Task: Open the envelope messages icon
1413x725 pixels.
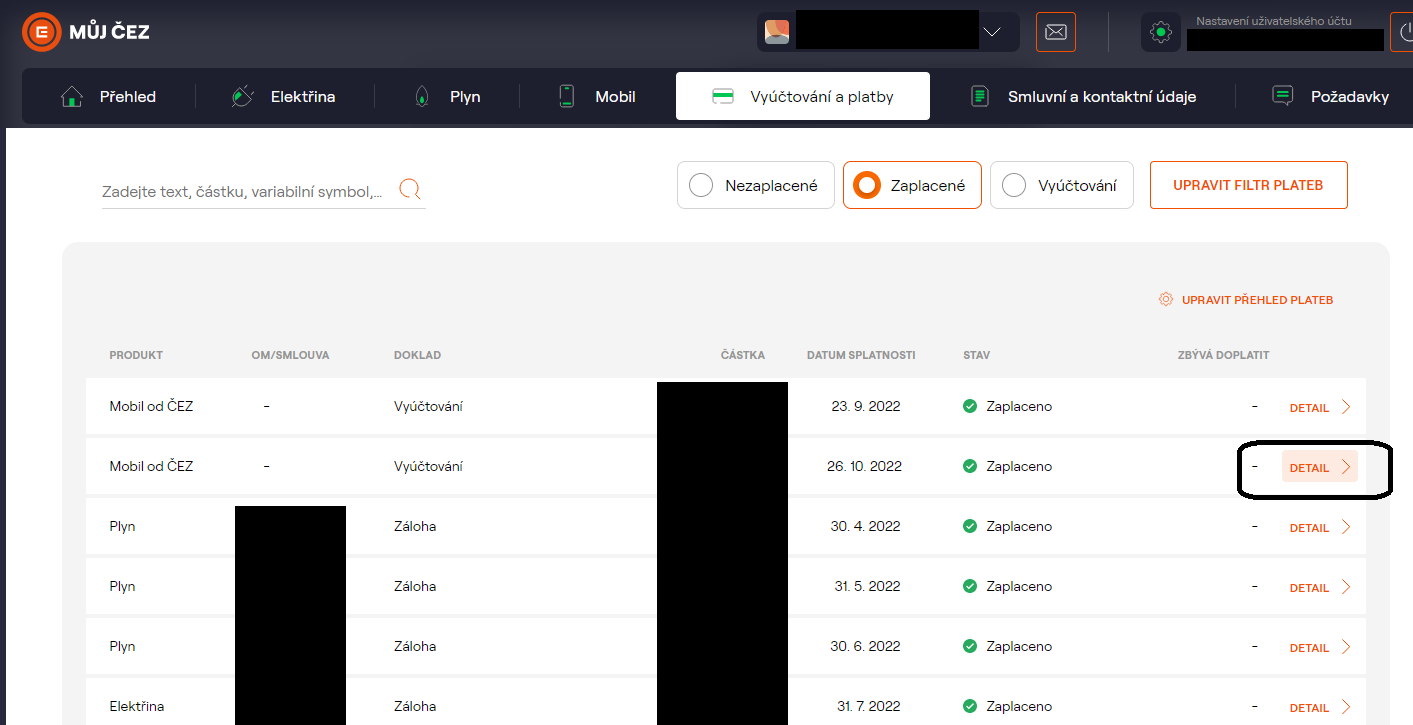Action: coord(1056,32)
